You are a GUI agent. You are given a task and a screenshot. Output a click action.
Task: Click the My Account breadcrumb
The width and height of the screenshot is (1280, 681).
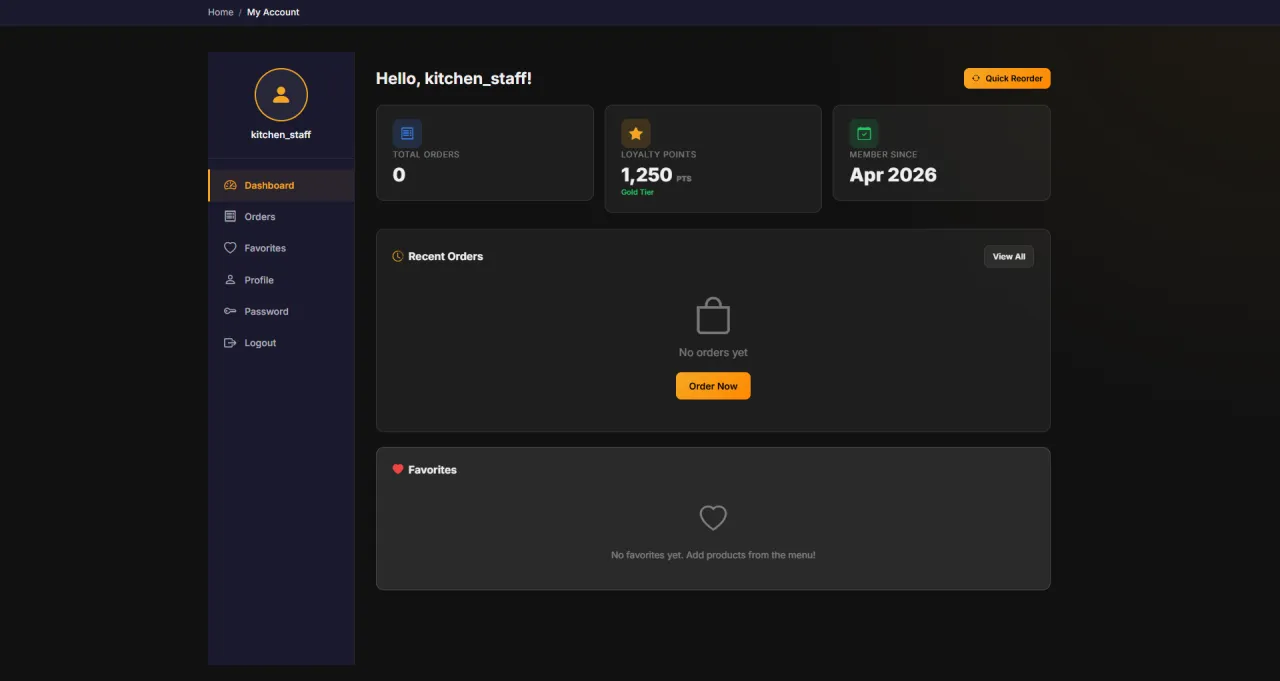point(273,12)
